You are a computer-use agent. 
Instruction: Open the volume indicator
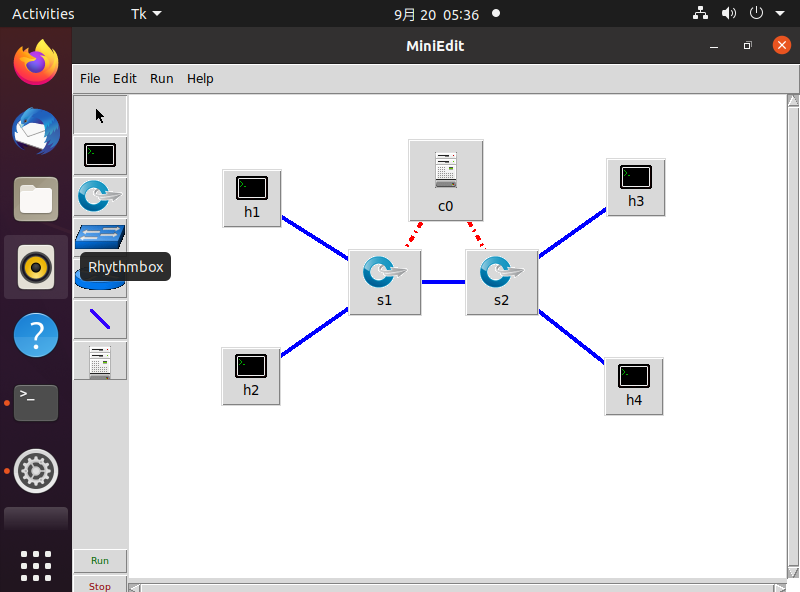coord(729,13)
